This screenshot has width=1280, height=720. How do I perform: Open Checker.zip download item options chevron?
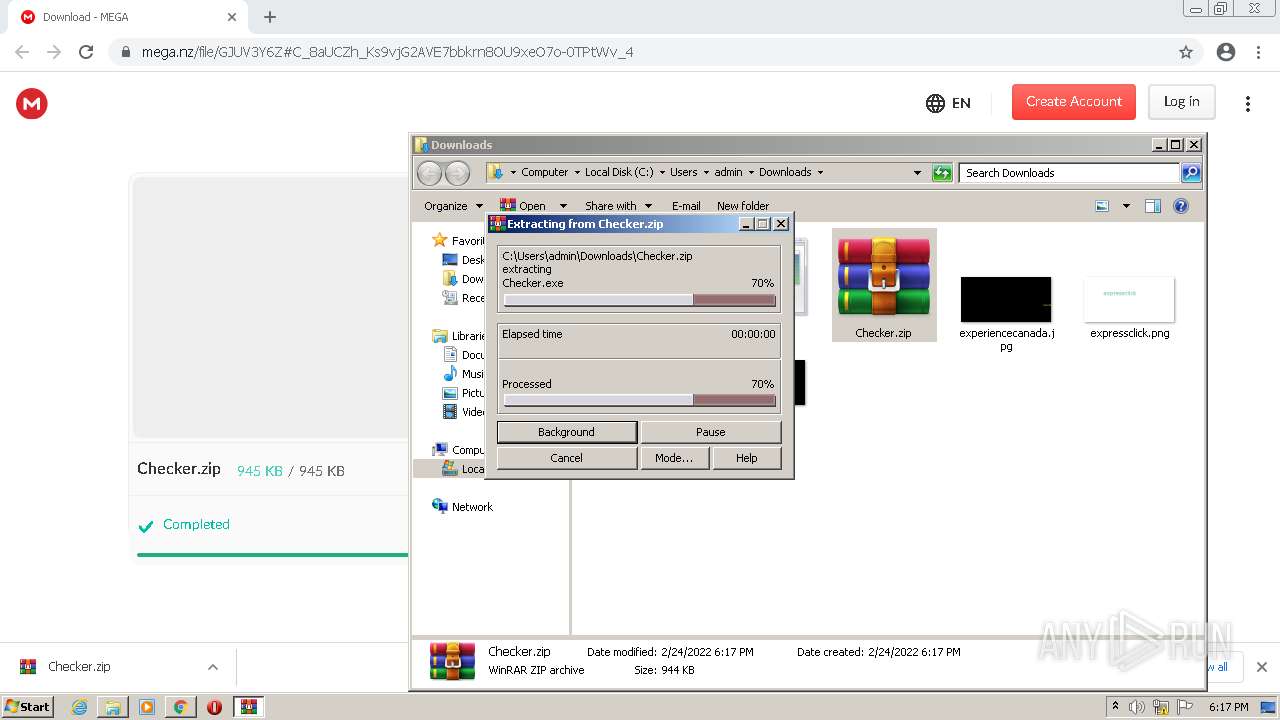tap(212, 667)
